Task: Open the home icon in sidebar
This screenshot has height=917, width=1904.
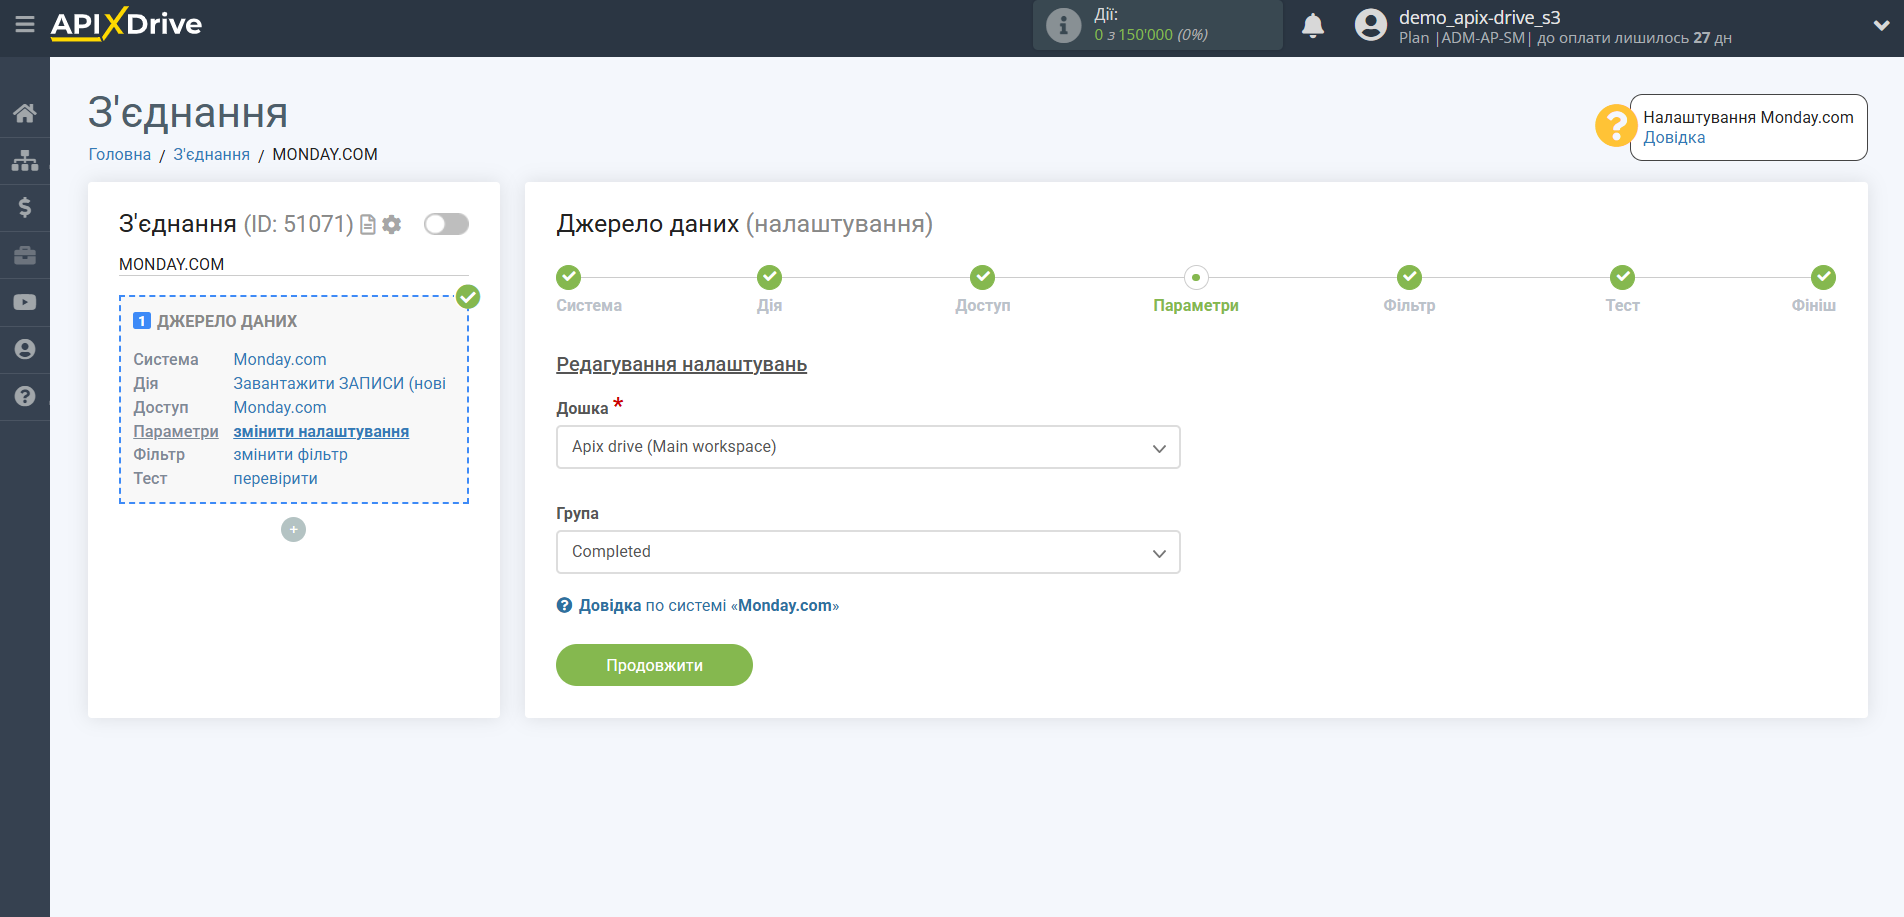Action: (x=25, y=113)
